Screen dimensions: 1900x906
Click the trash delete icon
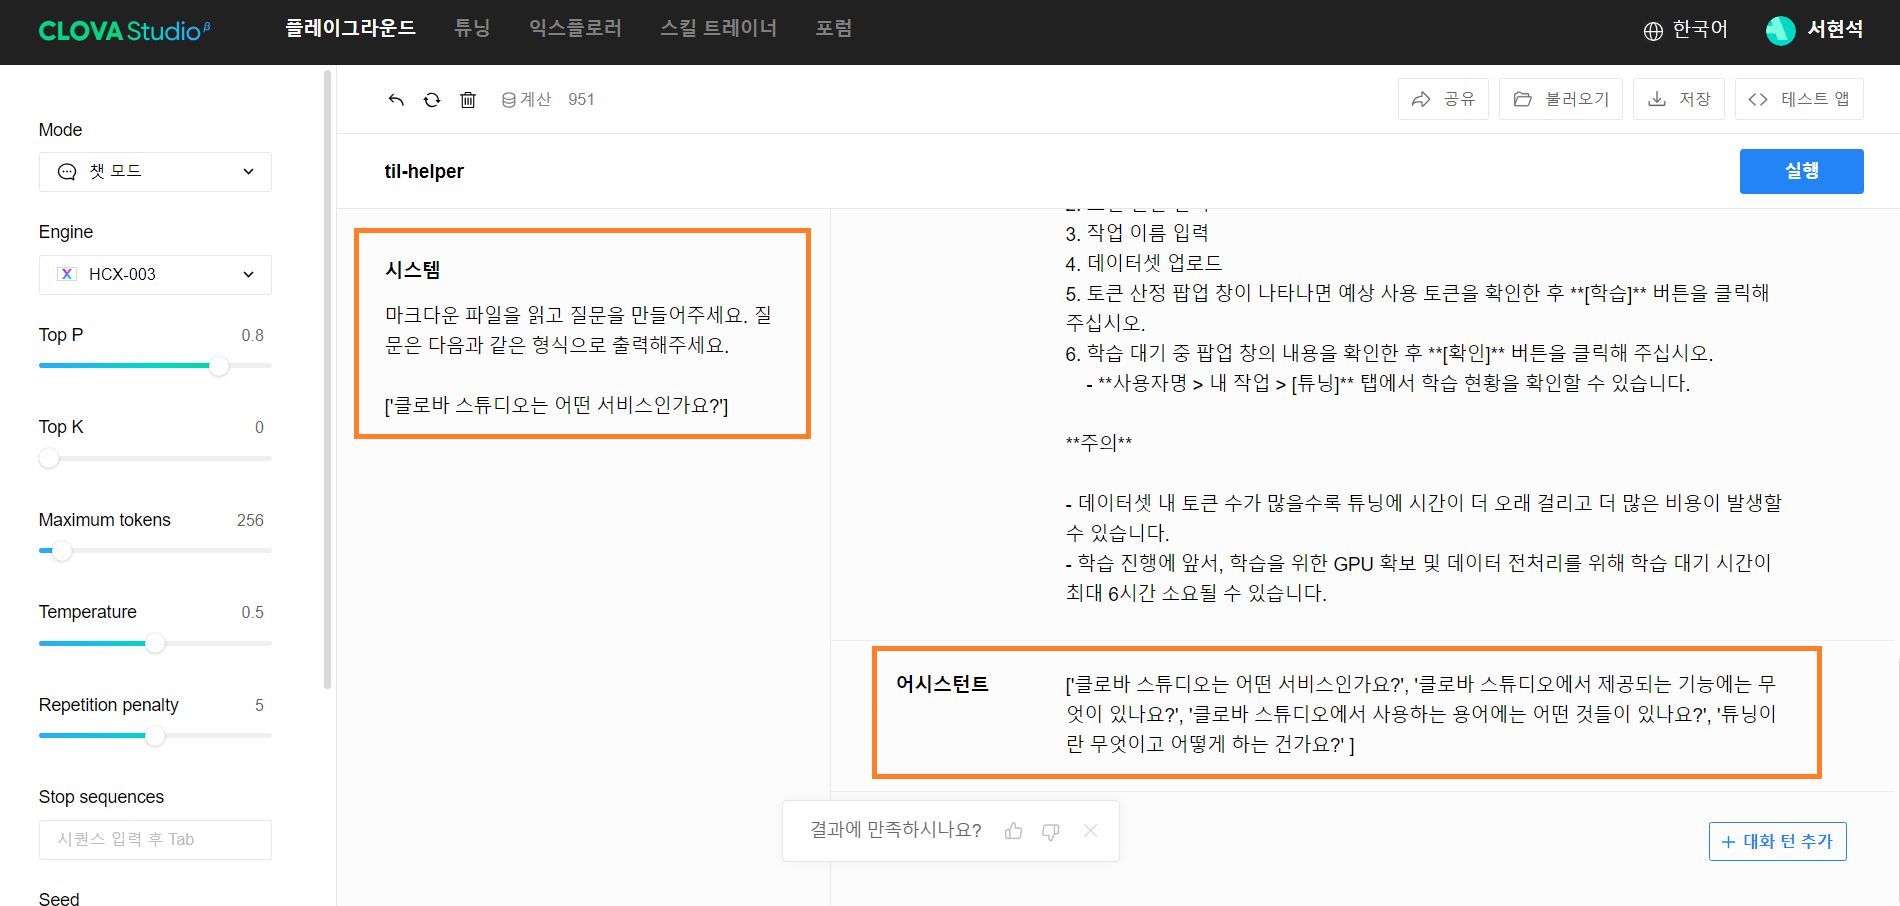click(x=468, y=100)
